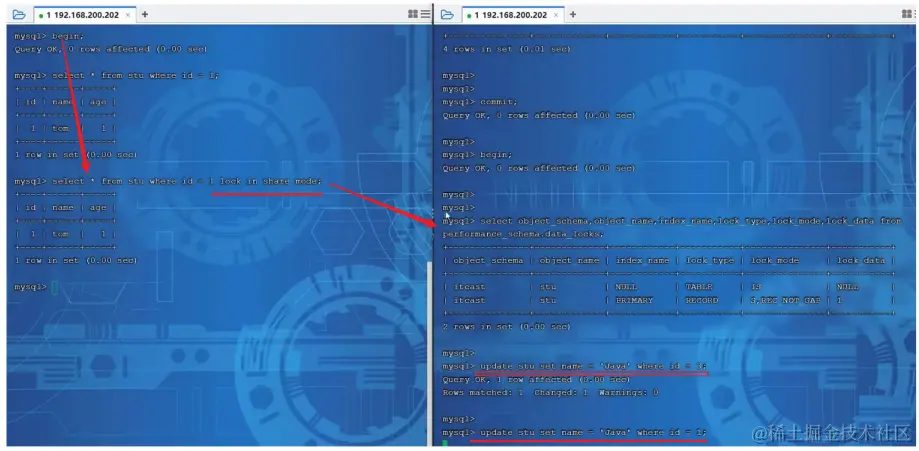
Task: Place cursor at the left terminal's empty mysql prompt
Action: click(x=55, y=287)
